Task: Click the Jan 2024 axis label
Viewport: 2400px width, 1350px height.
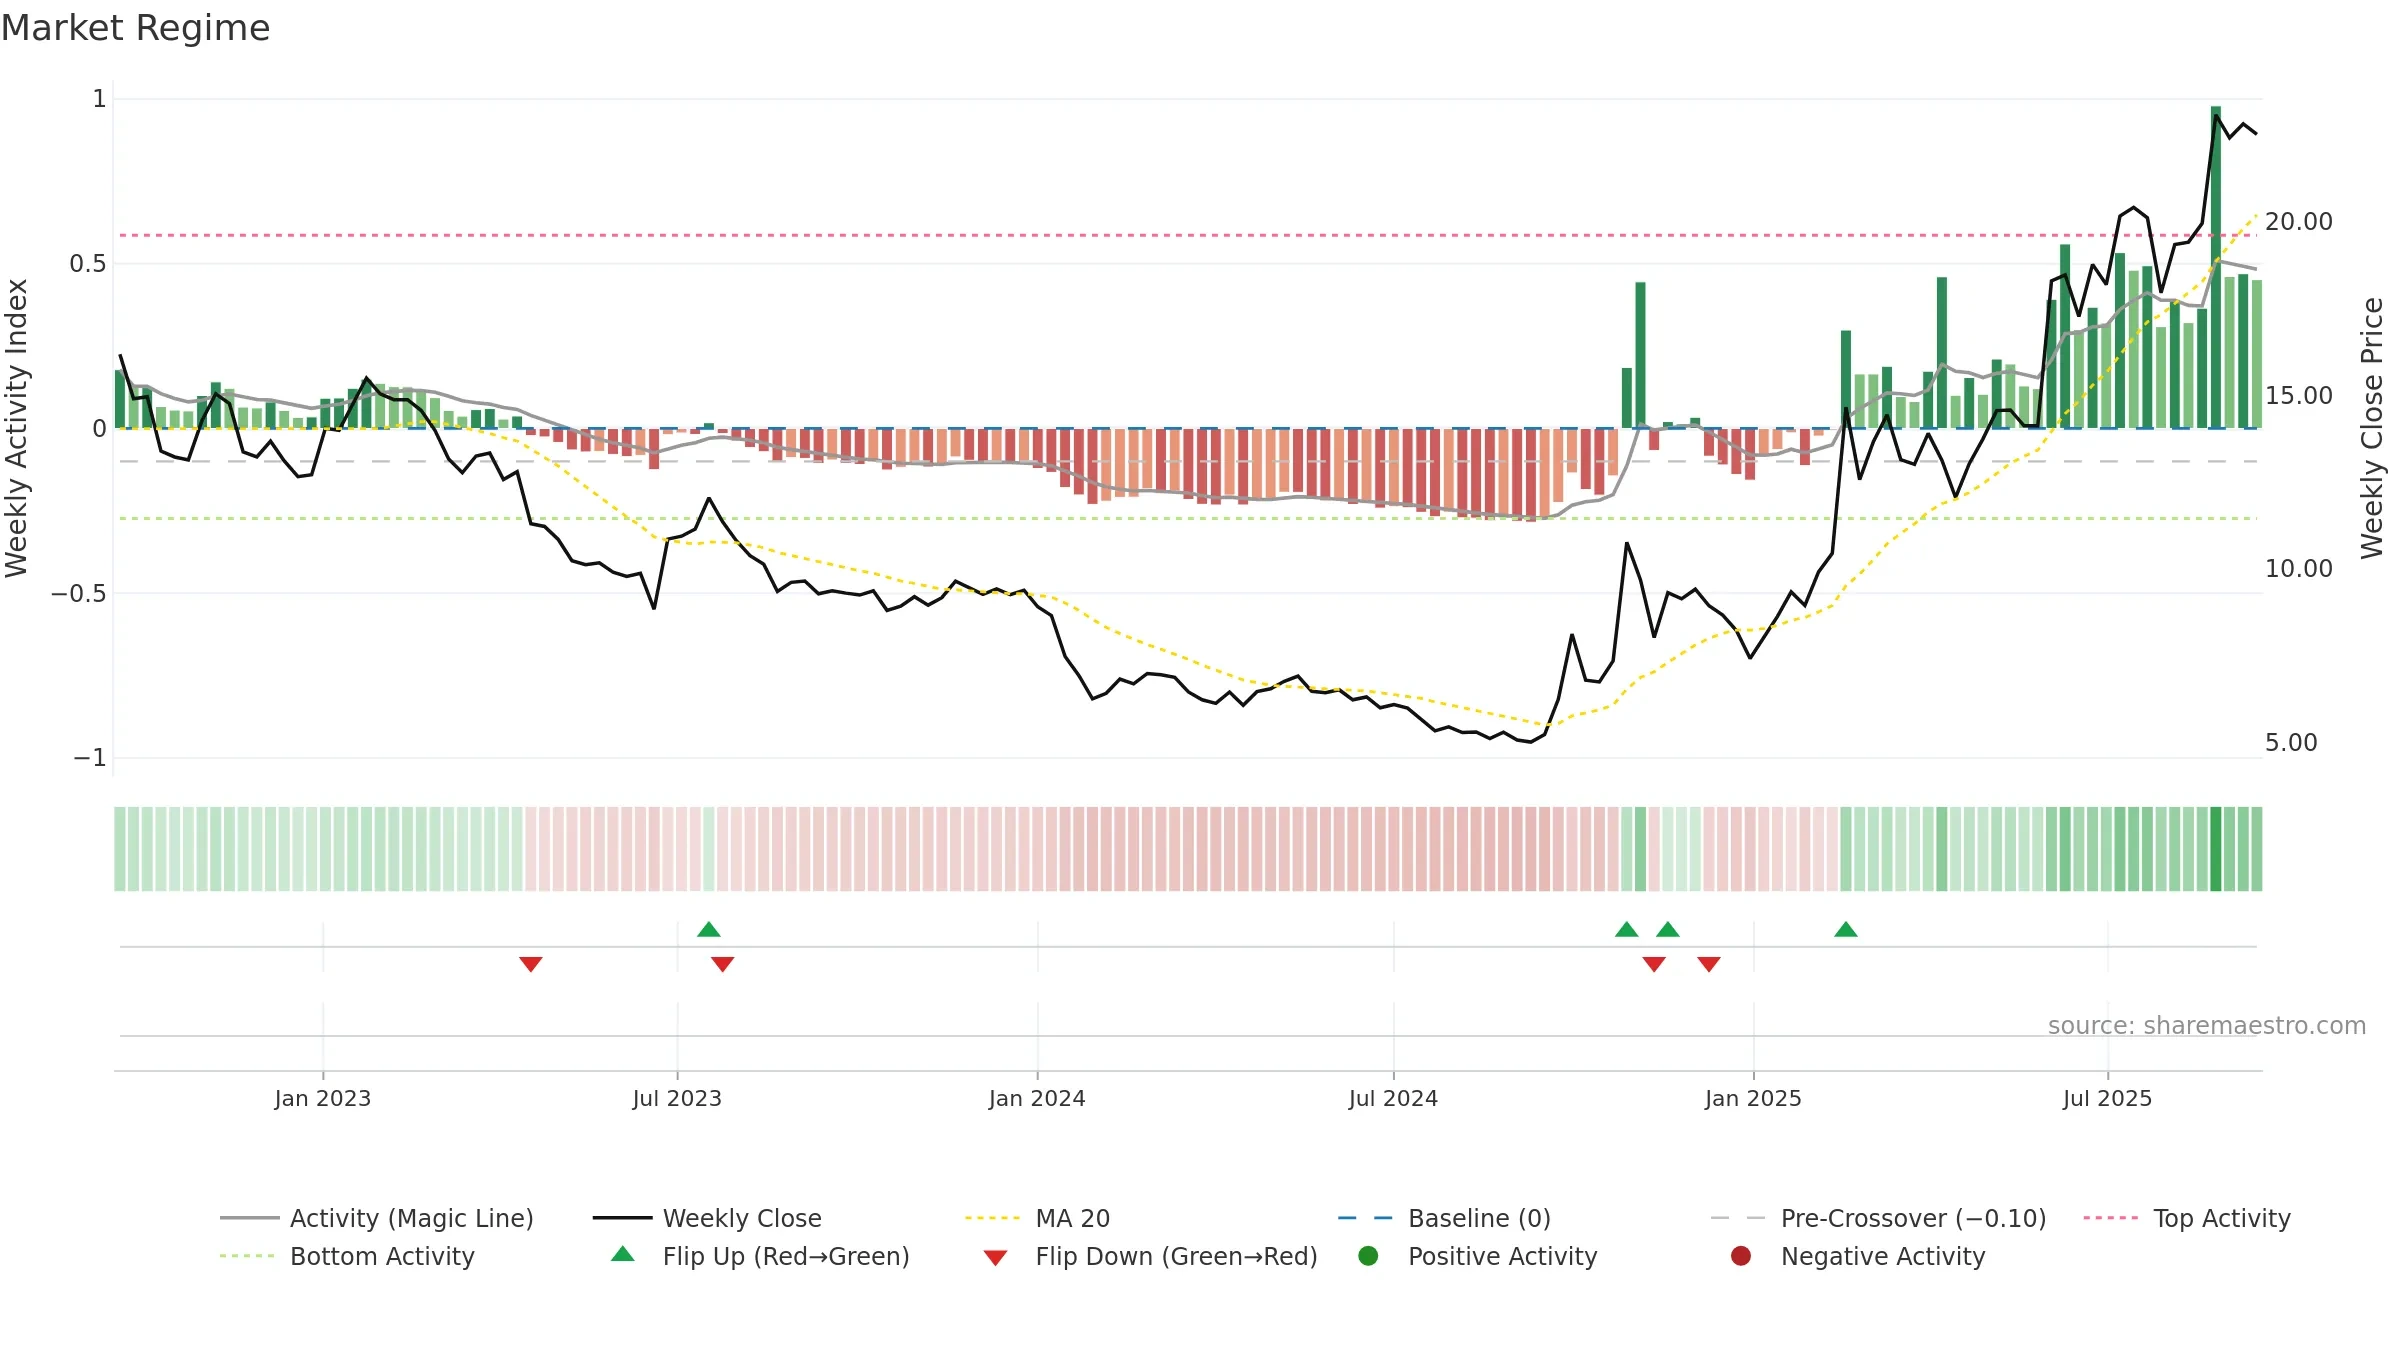Action: tap(1037, 1098)
